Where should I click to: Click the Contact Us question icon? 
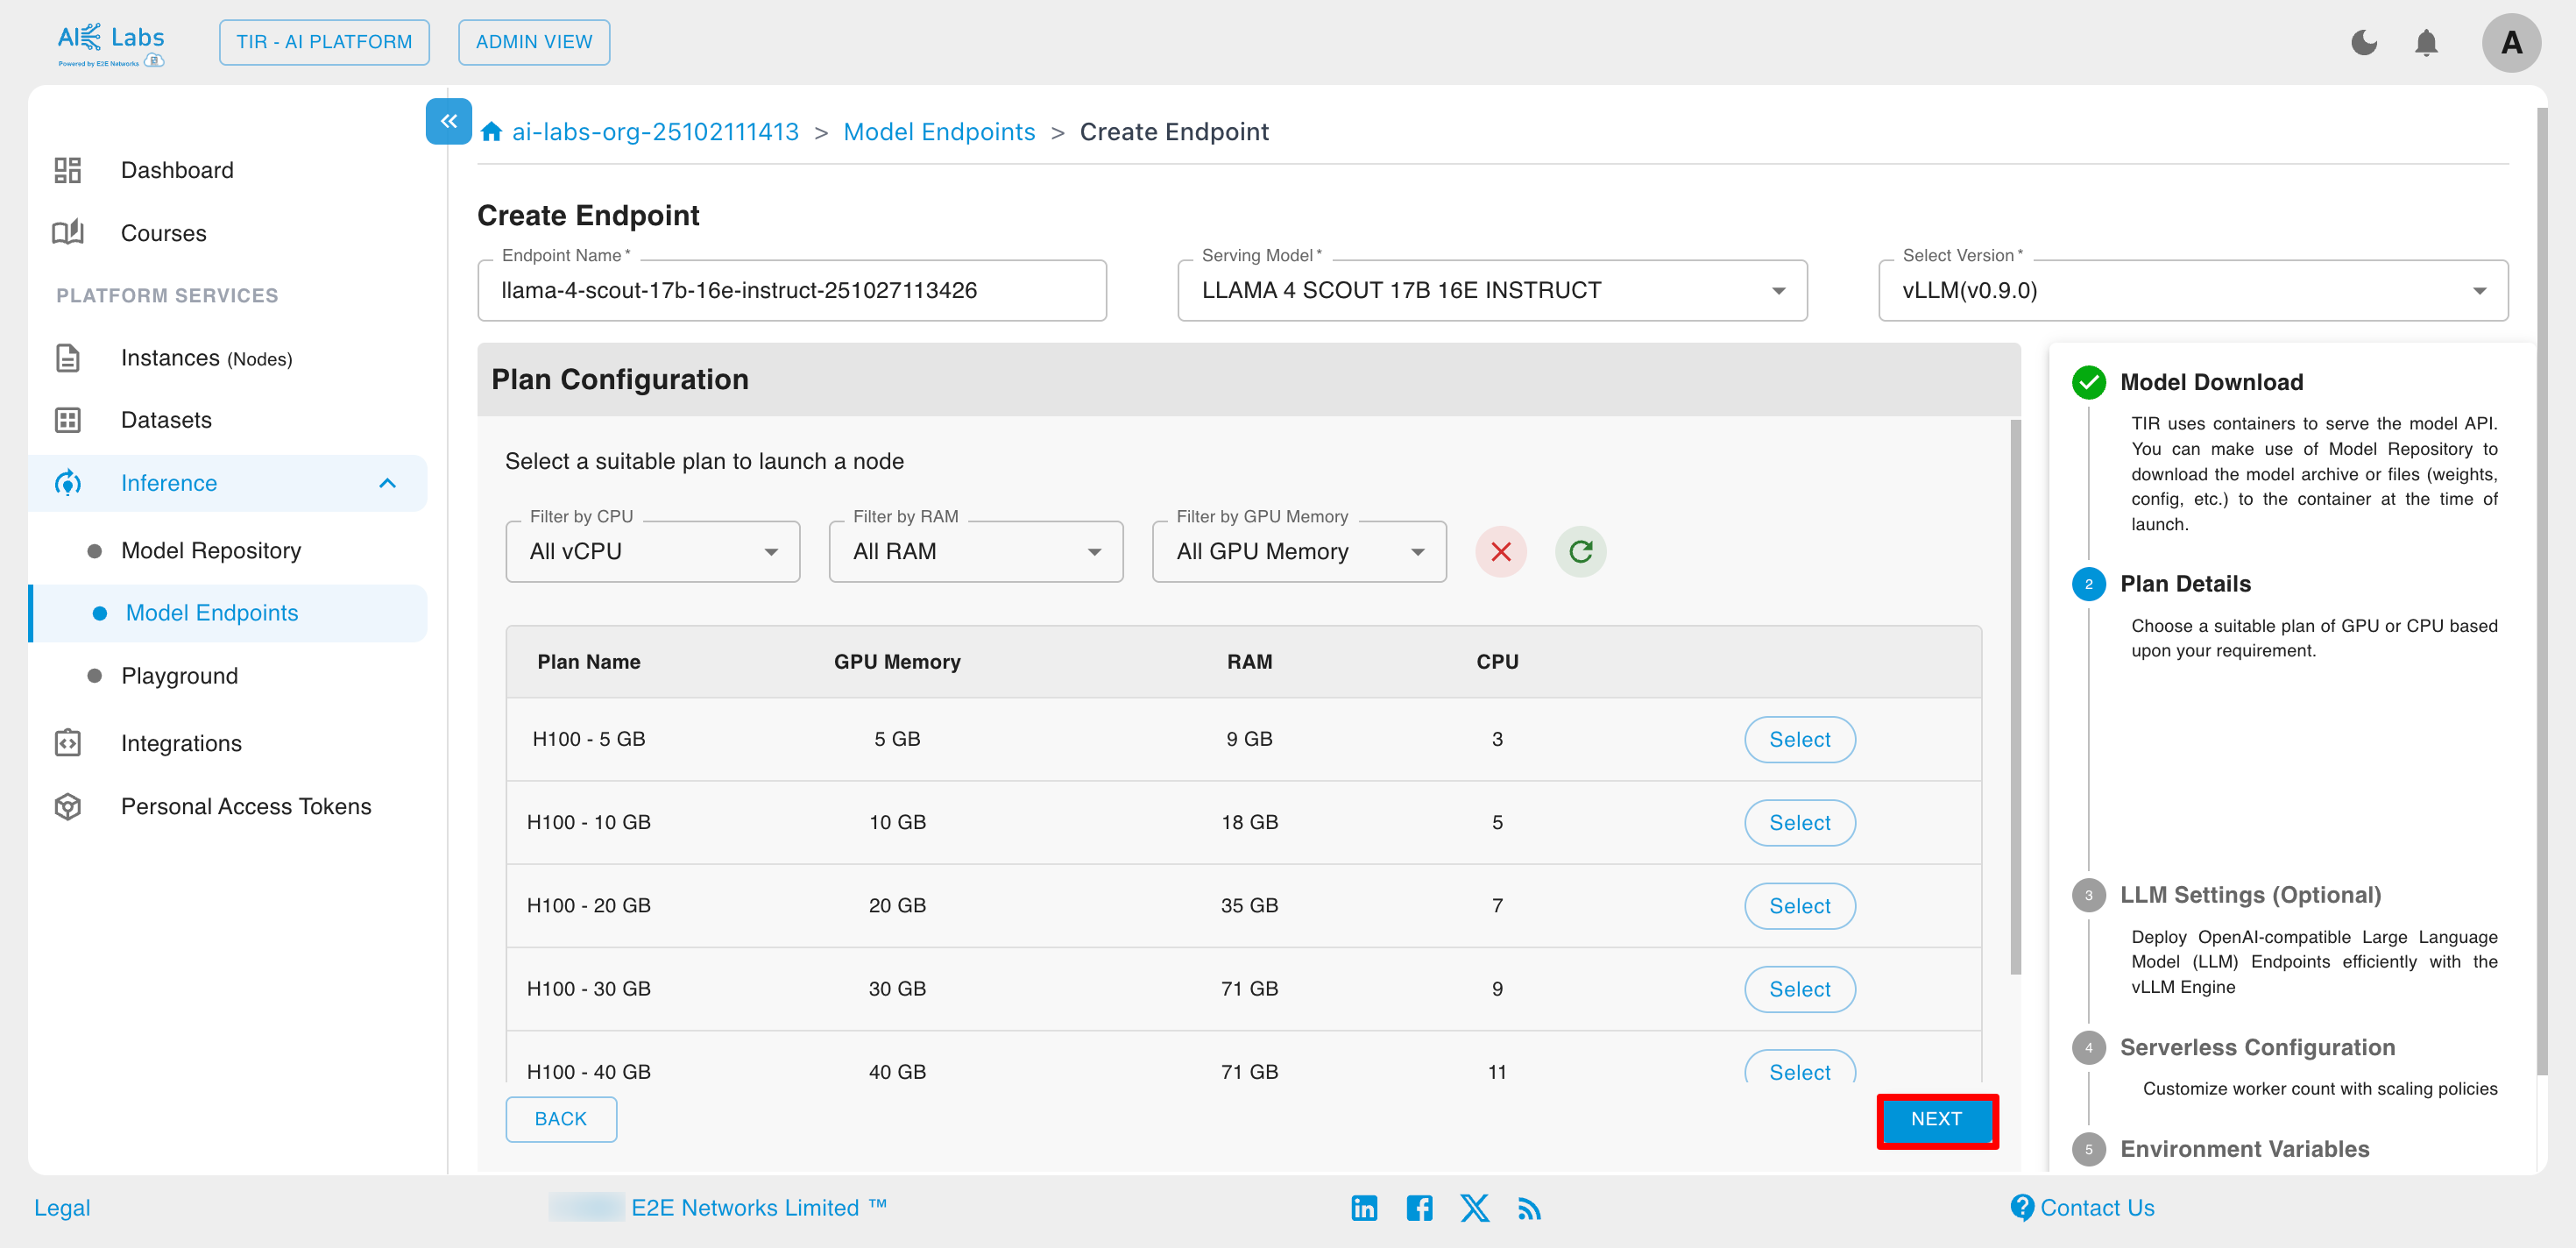(x=2022, y=1208)
